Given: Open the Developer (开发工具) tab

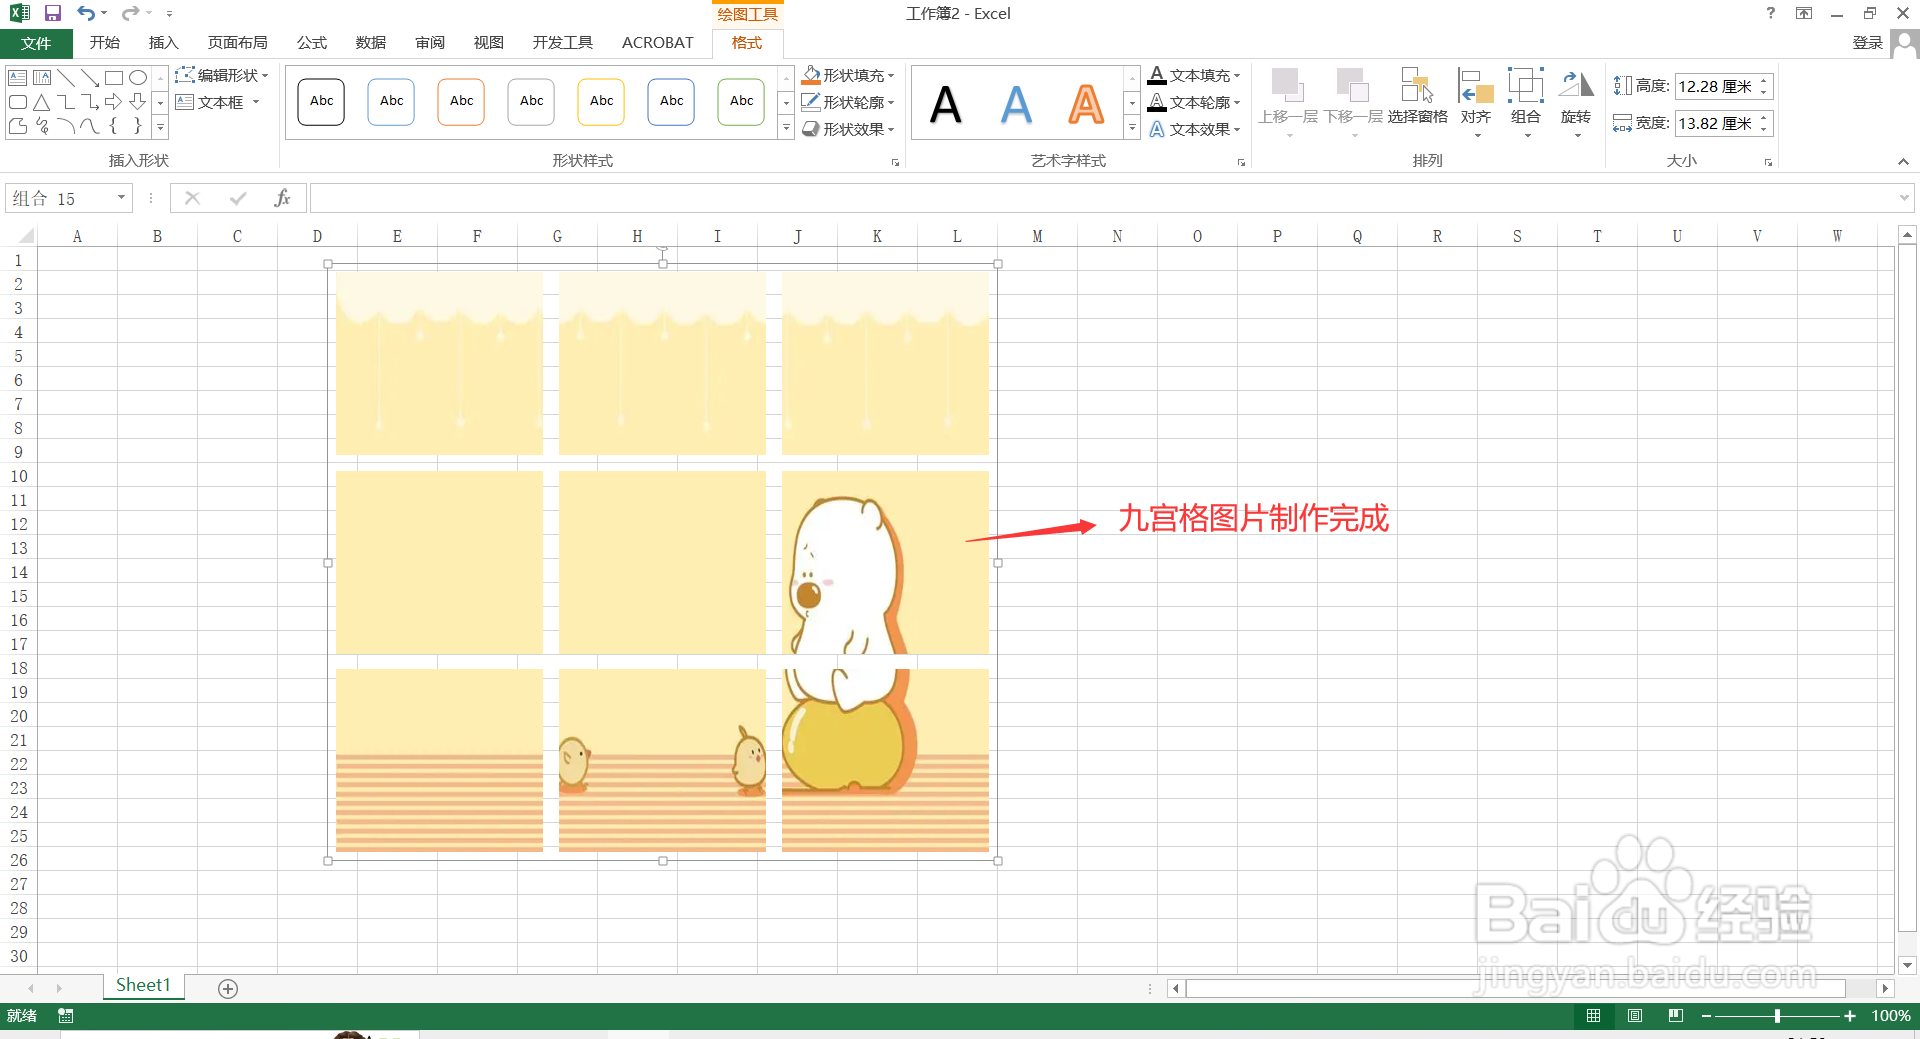Looking at the screenshot, I should point(563,43).
